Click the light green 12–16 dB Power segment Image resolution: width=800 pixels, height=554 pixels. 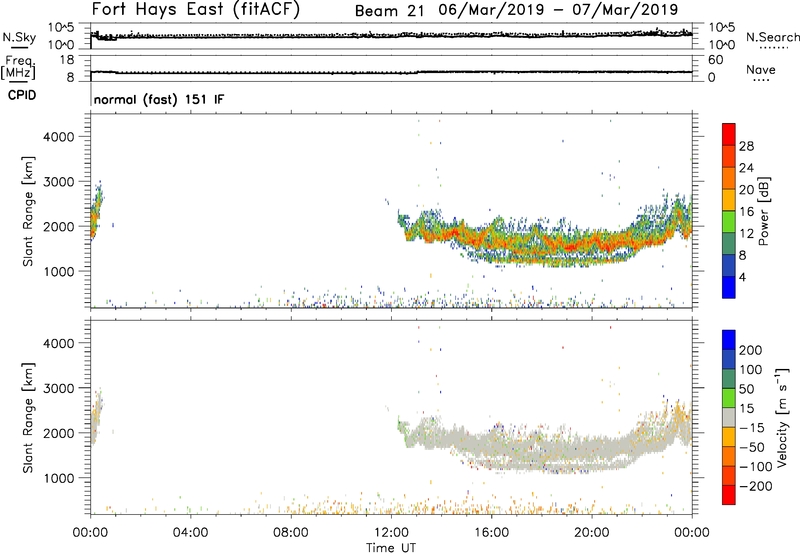tap(729, 221)
